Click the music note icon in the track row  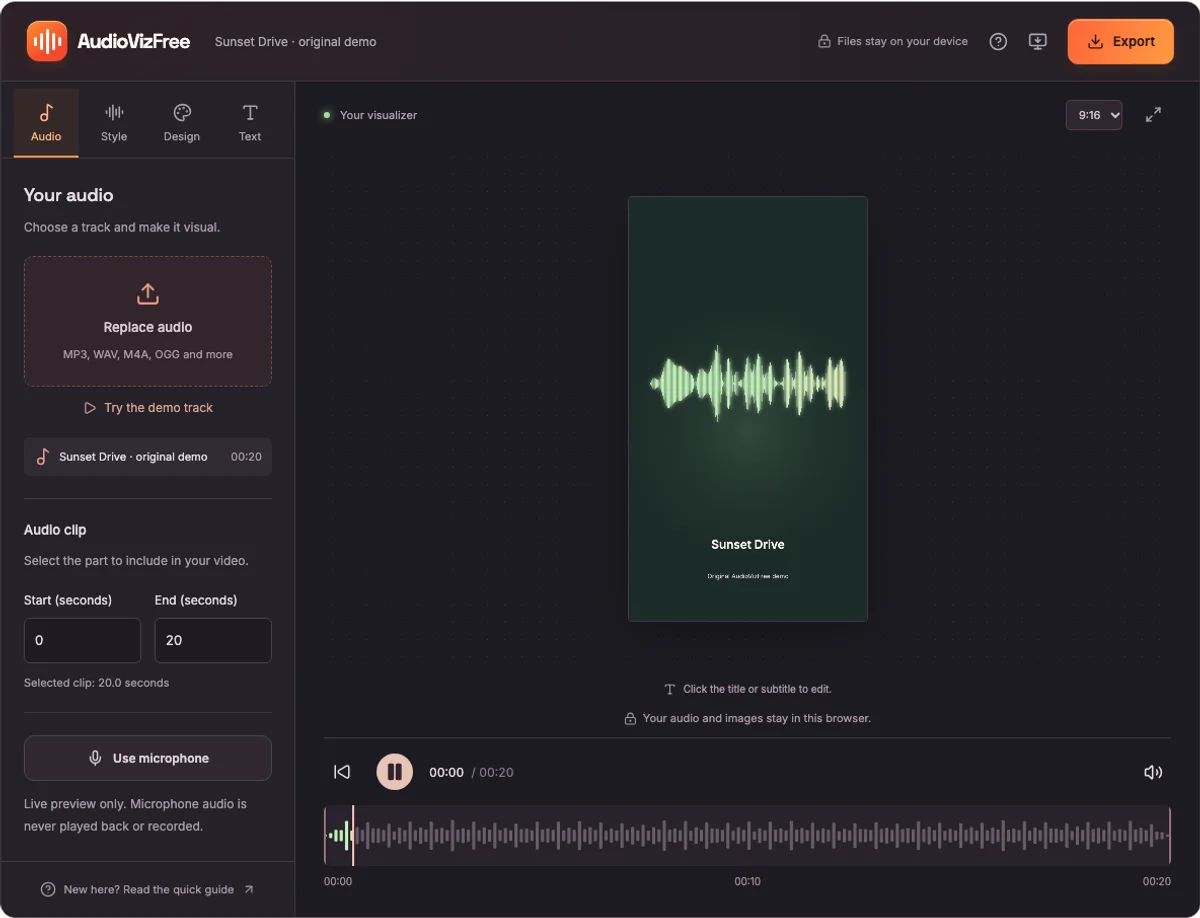coord(43,457)
